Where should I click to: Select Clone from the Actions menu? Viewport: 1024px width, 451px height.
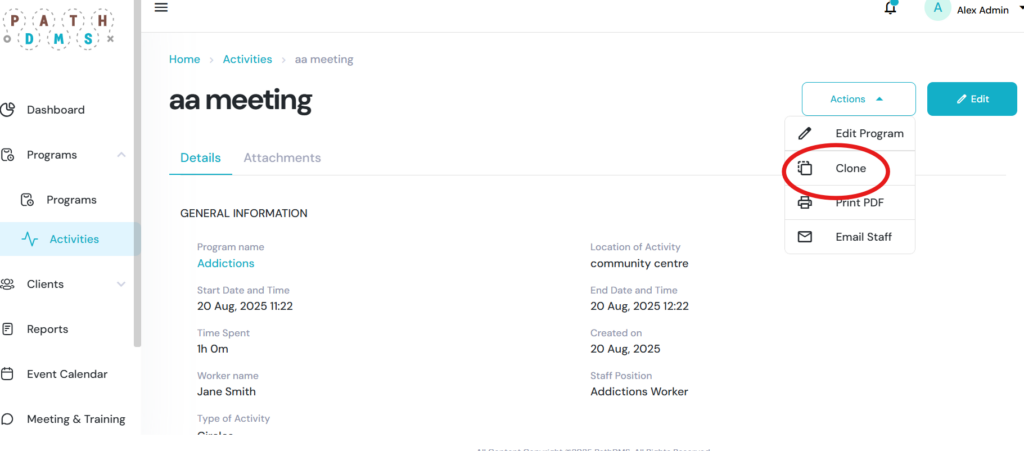(850, 169)
